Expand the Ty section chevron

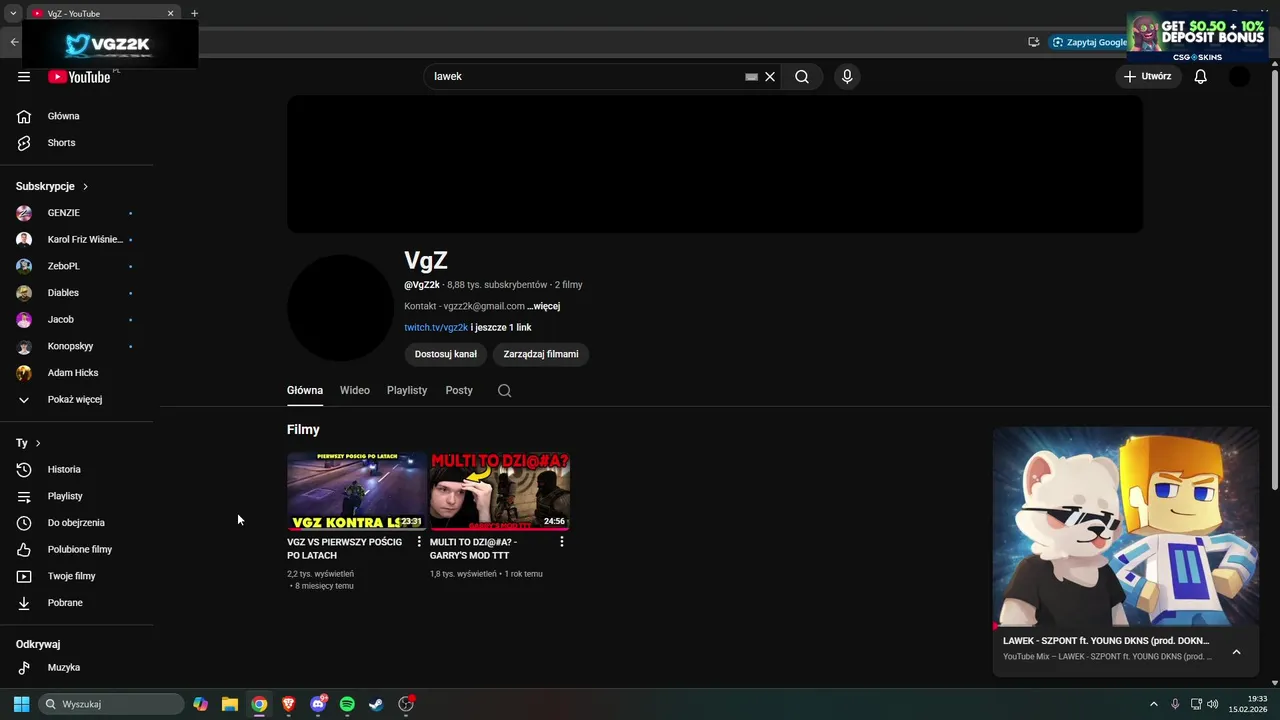tap(38, 443)
